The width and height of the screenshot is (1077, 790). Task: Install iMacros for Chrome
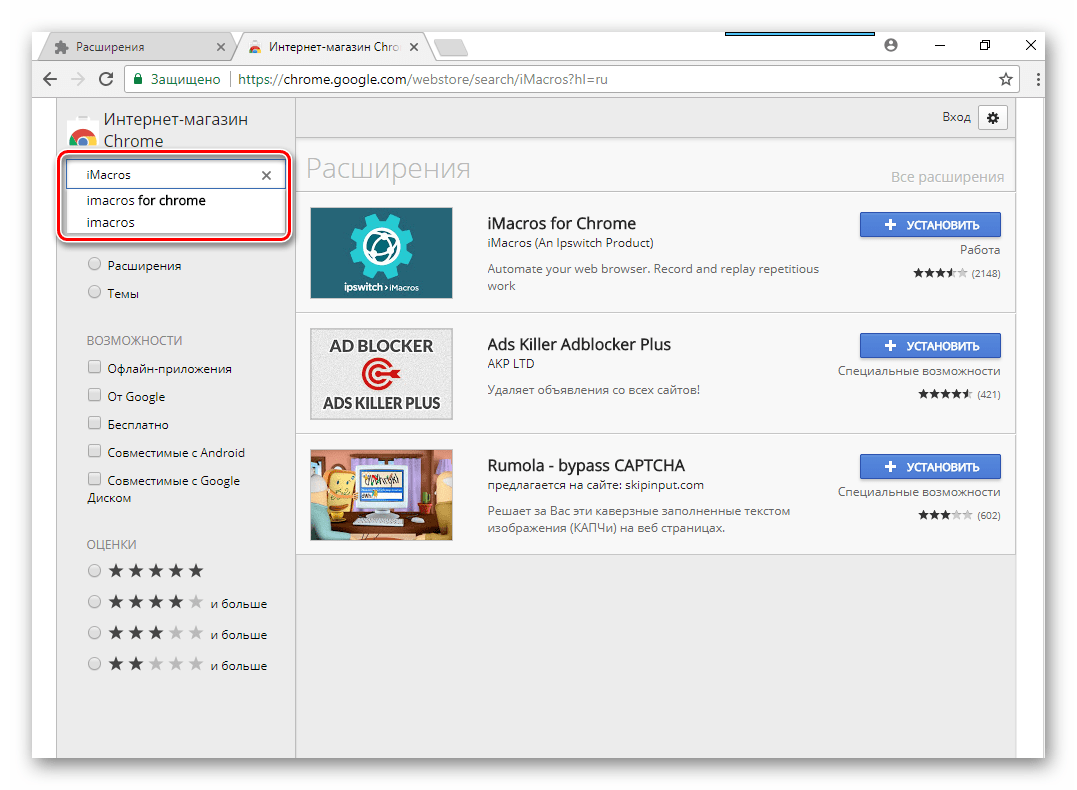click(930, 225)
